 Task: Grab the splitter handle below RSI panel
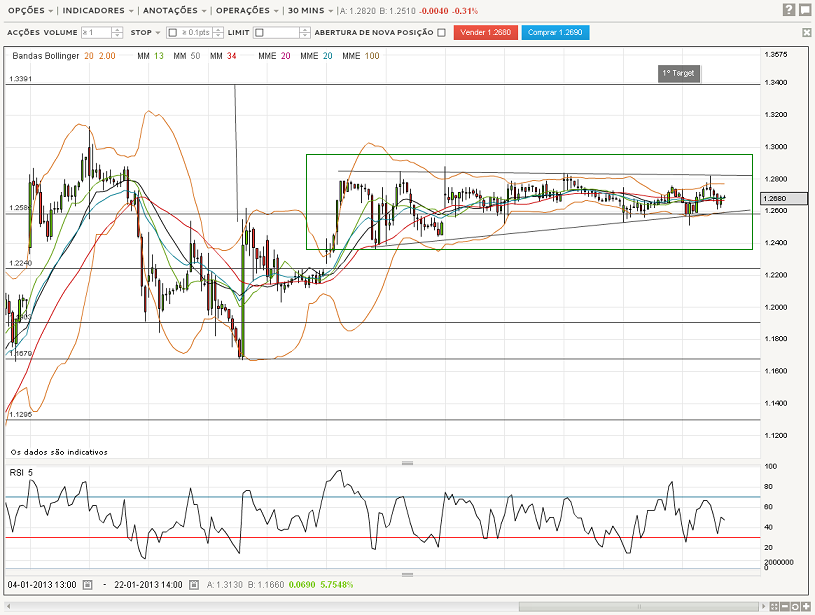point(408,575)
